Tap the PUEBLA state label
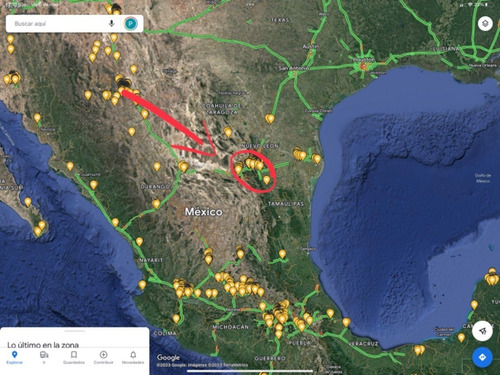500x375 pixels. point(300,343)
